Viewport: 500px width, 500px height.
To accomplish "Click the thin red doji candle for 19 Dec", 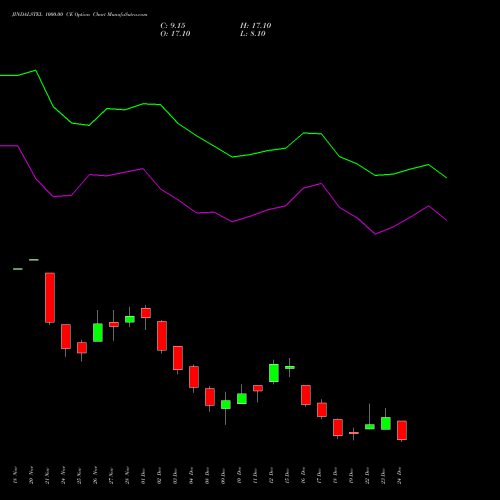I will click(x=354, y=433).
